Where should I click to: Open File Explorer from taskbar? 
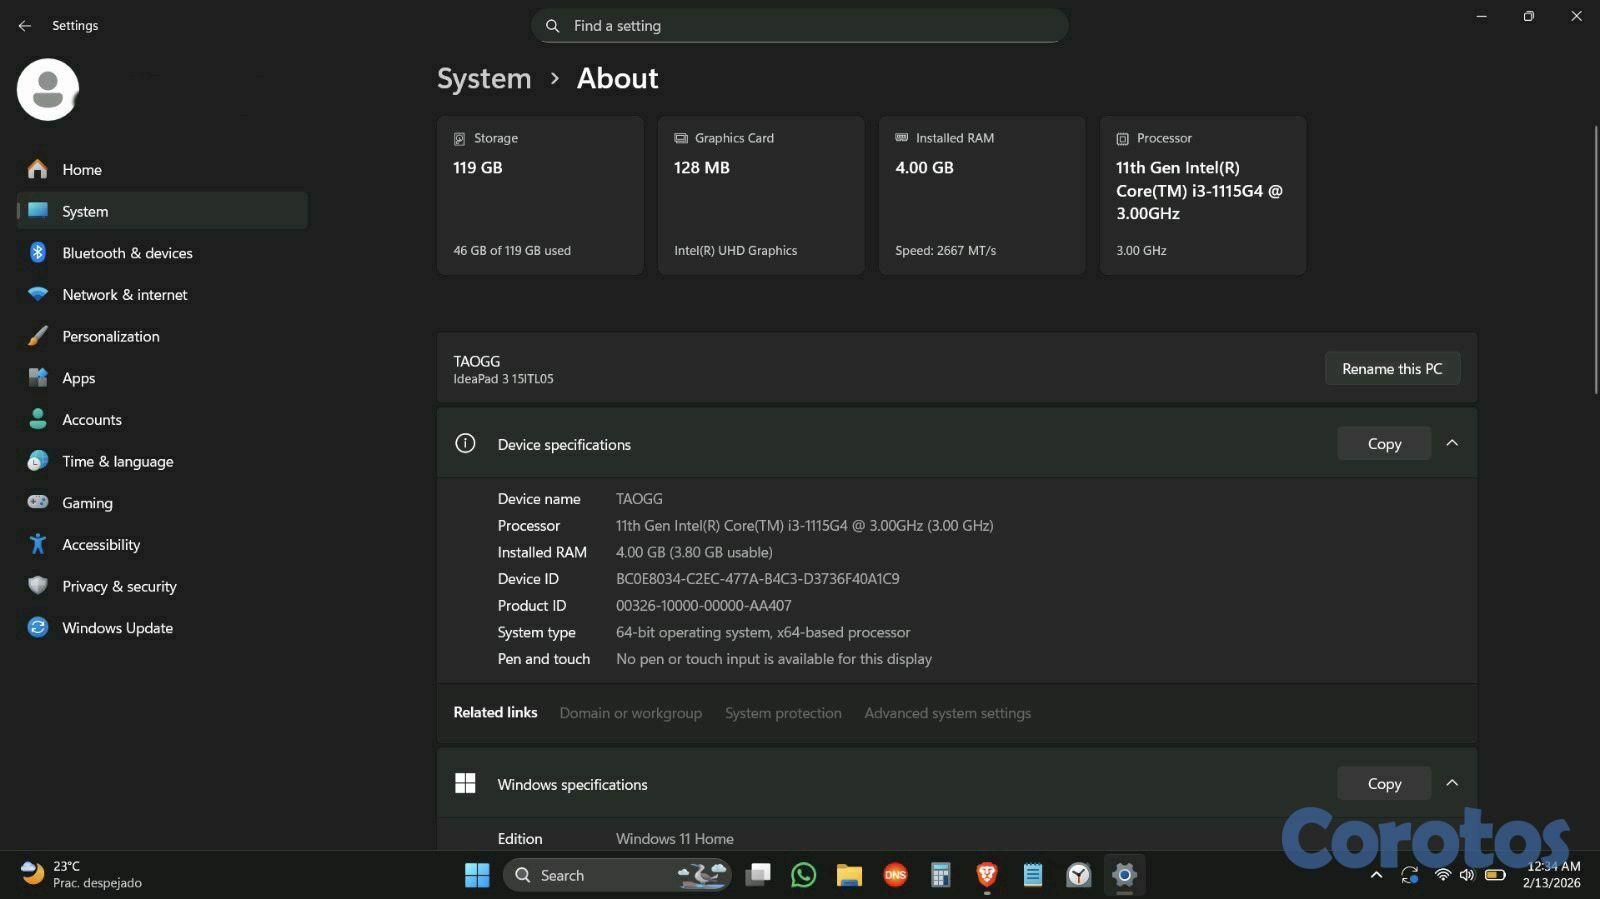pos(849,875)
